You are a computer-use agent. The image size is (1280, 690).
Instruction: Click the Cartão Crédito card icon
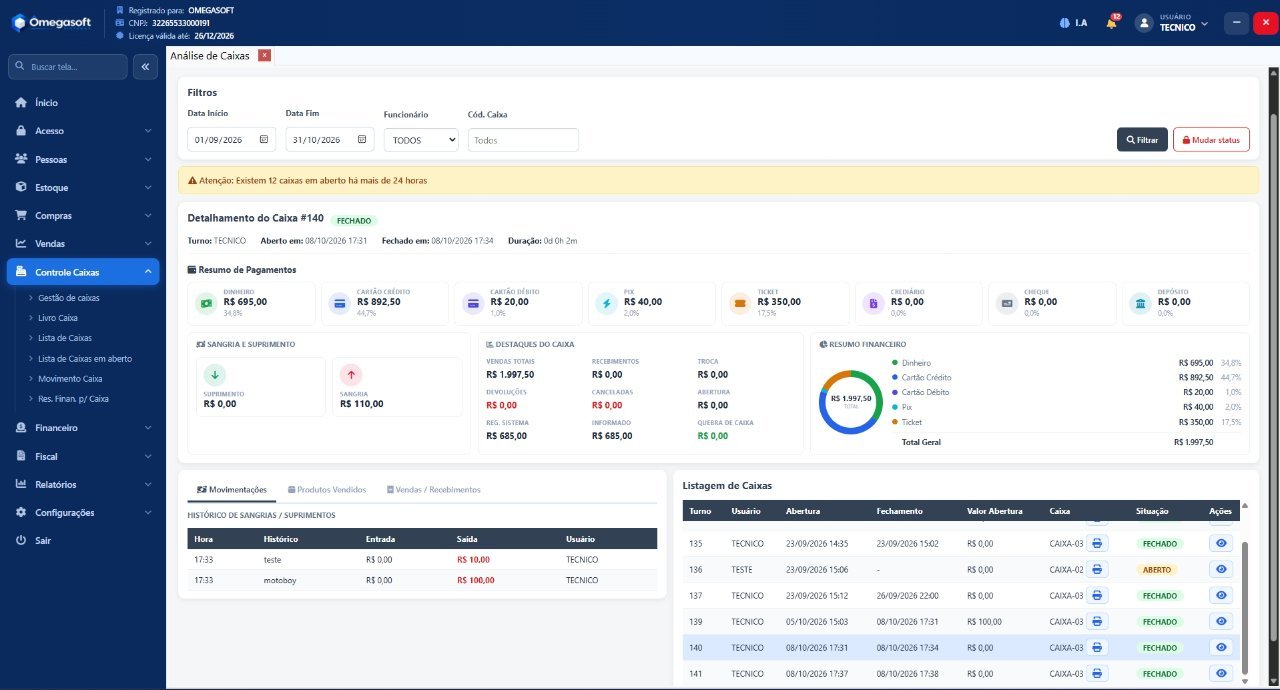(340, 303)
